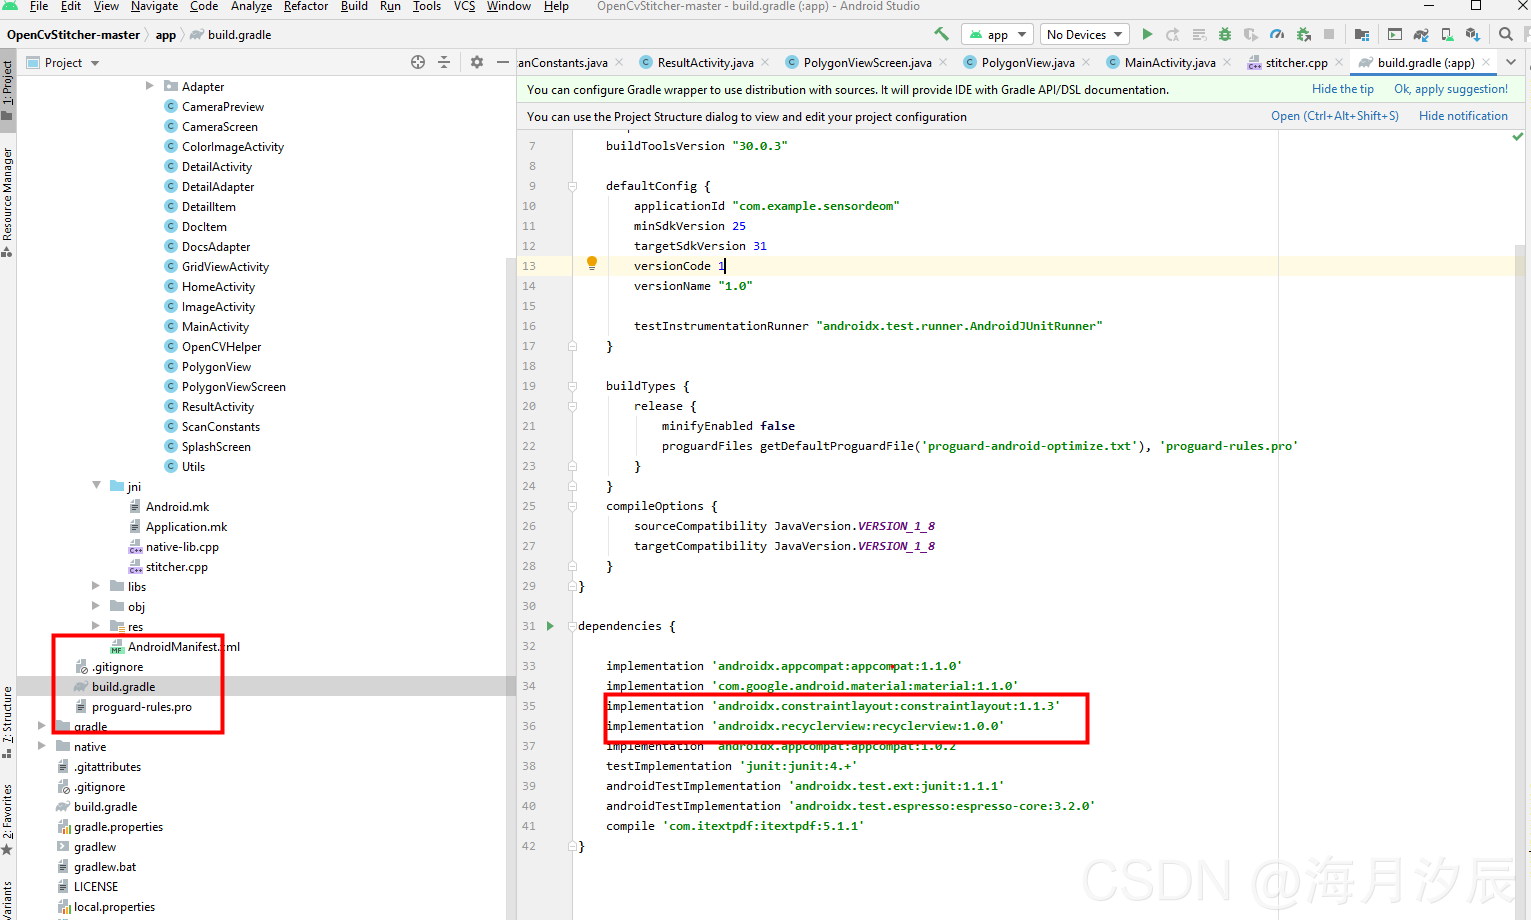Click Attach Debugger to Android Process icon
Viewport: 1531px width, 920px height.
[x=1303, y=35]
